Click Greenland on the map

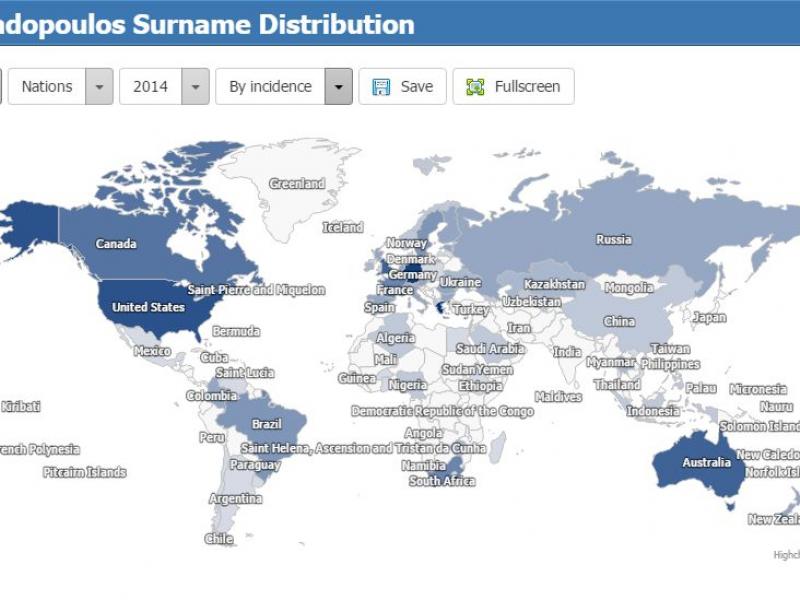pos(297,183)
